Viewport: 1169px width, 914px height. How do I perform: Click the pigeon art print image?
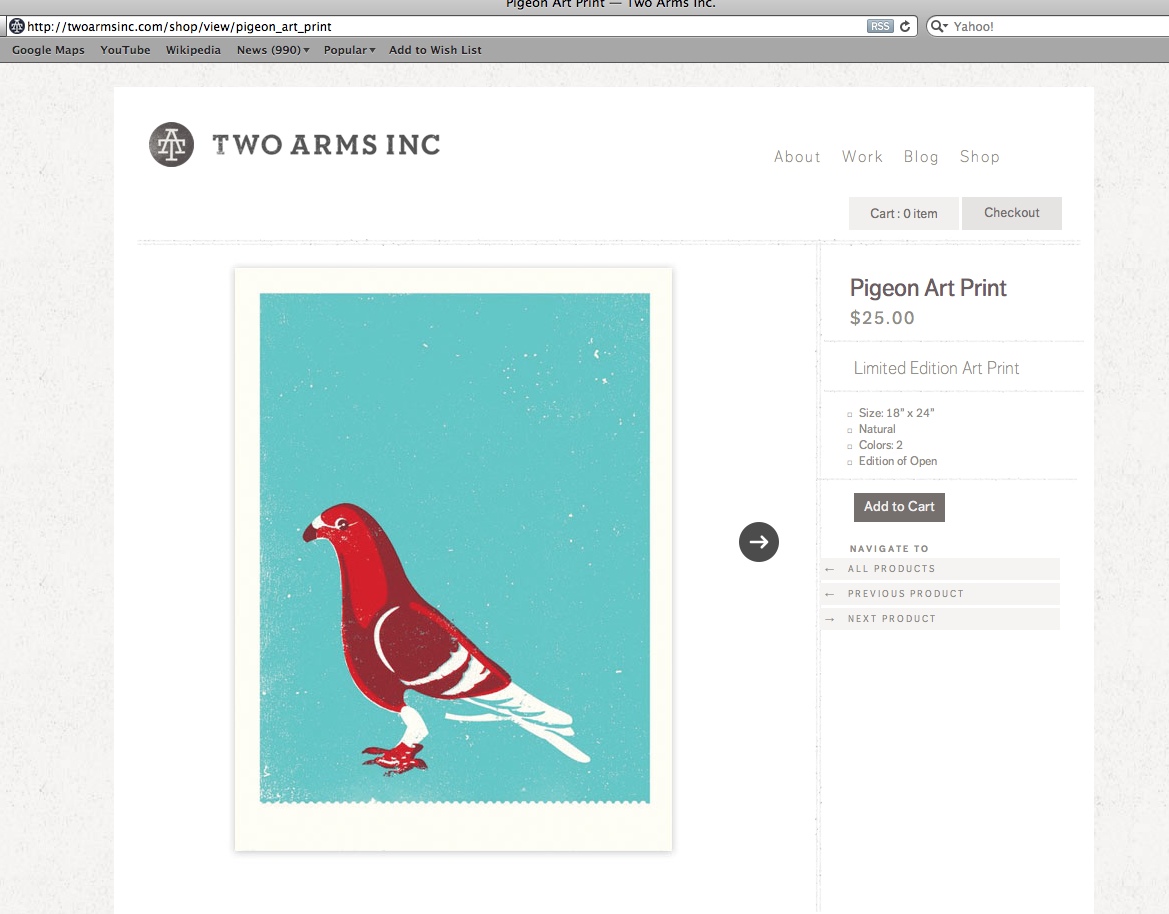tap(454, 559)
